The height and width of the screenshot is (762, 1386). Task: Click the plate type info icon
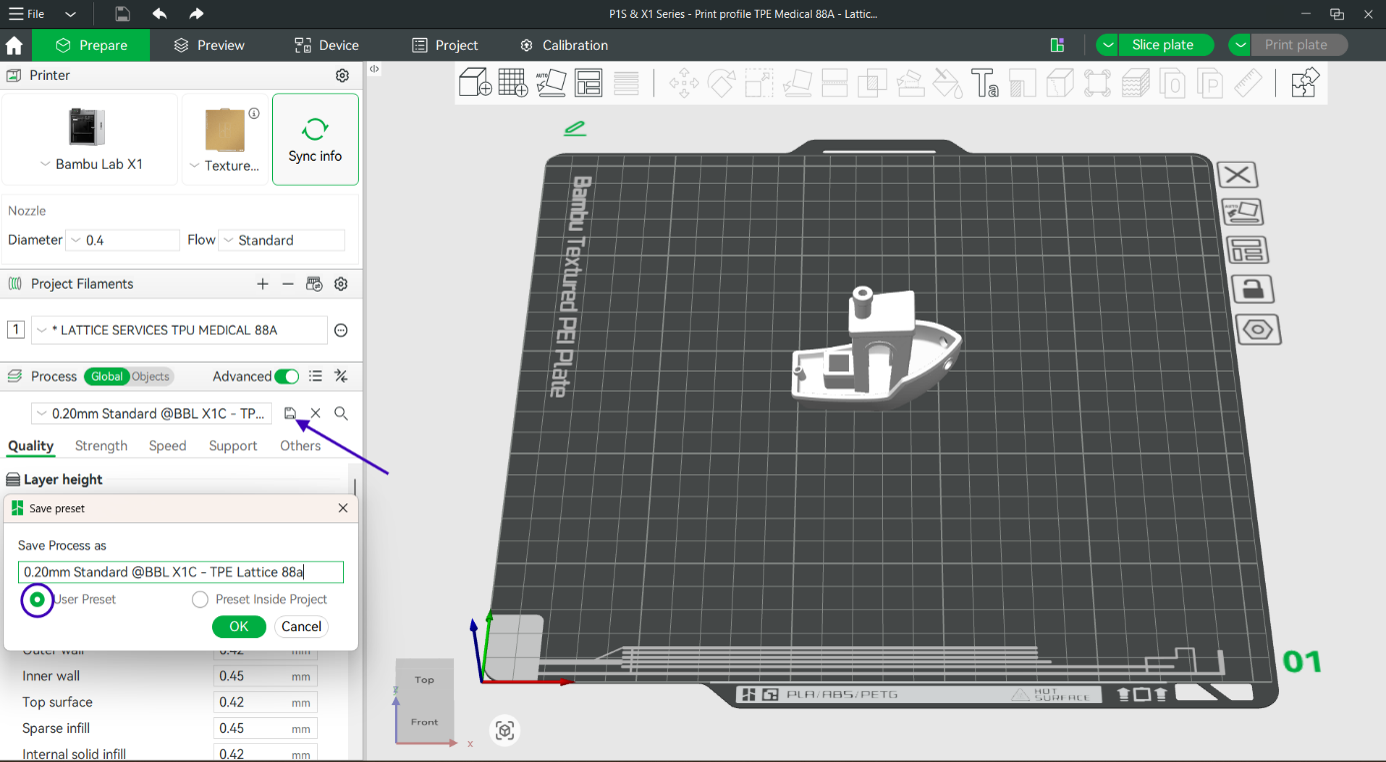click(254, 113)
